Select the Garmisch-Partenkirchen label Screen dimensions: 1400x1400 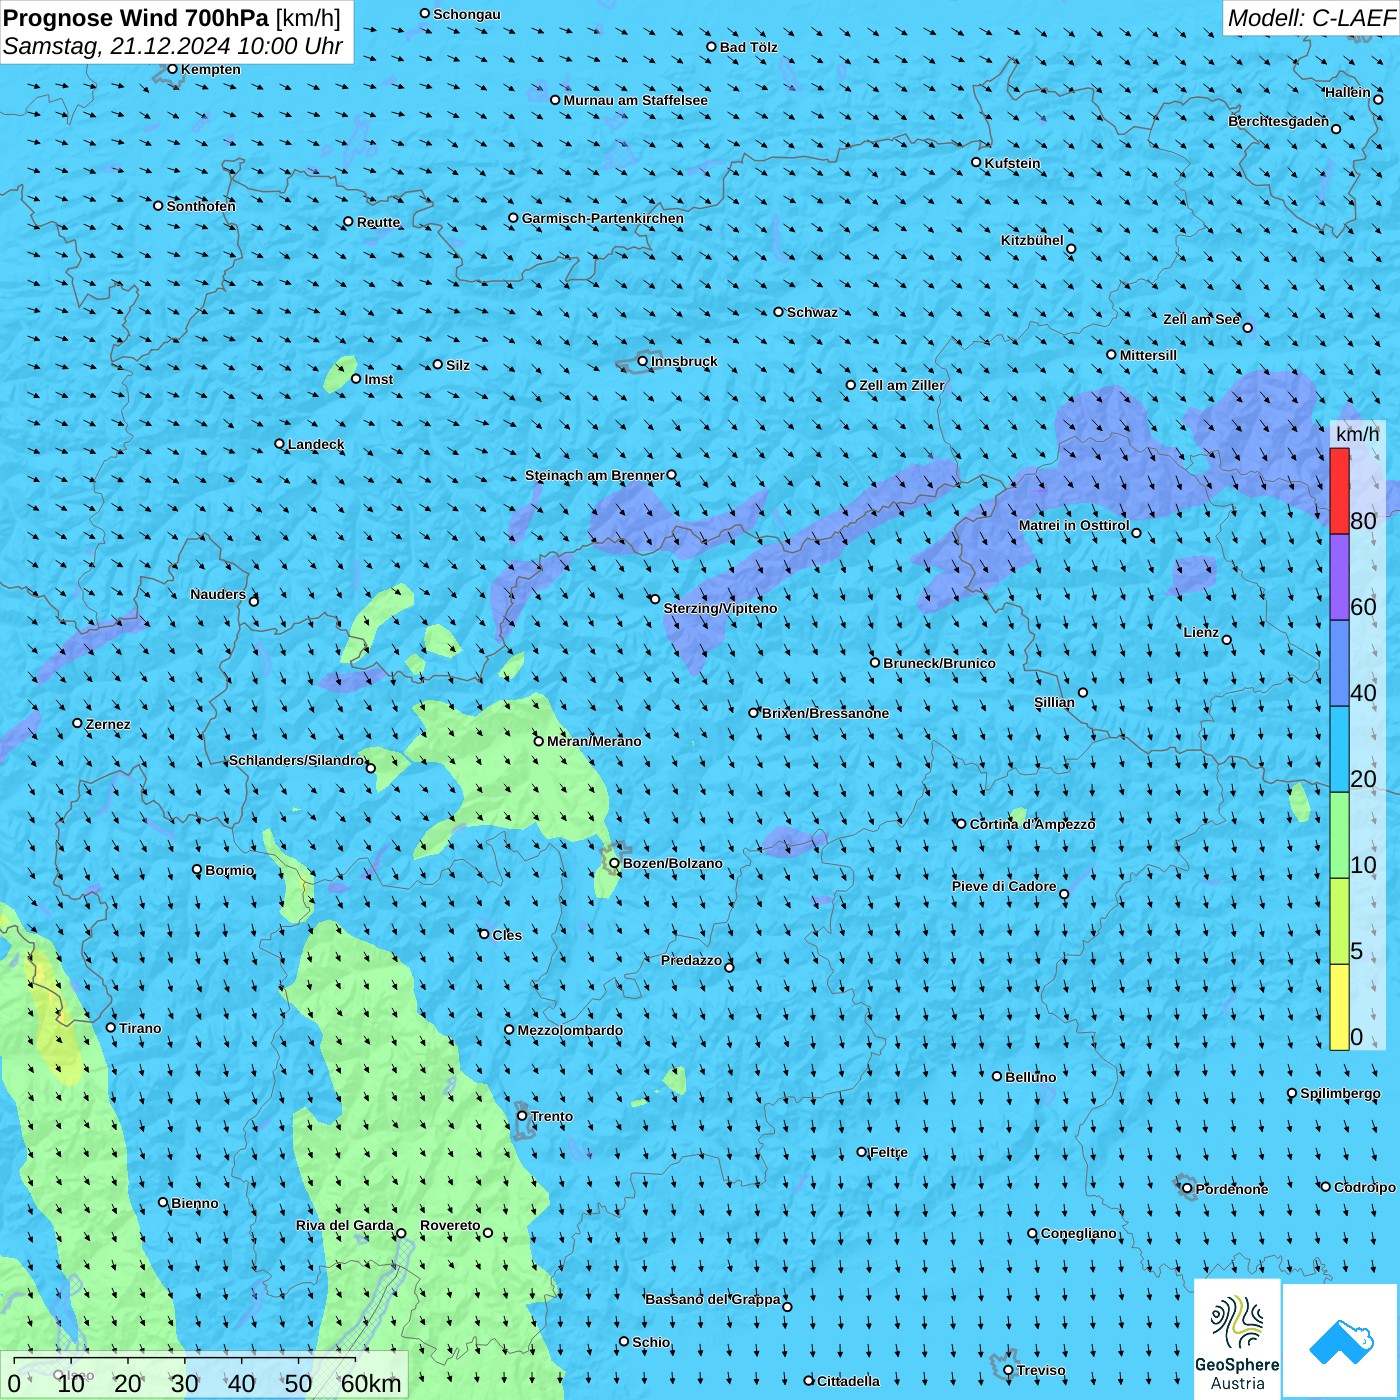(603, 218)
